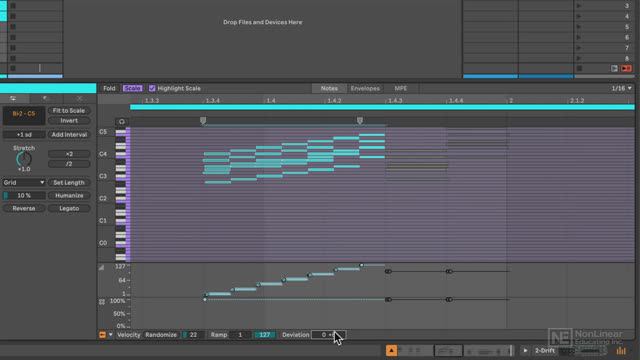Viewport: 640px width, 360px height.
Task: Click the cyan clip title bar
Action: coord(48,88)
